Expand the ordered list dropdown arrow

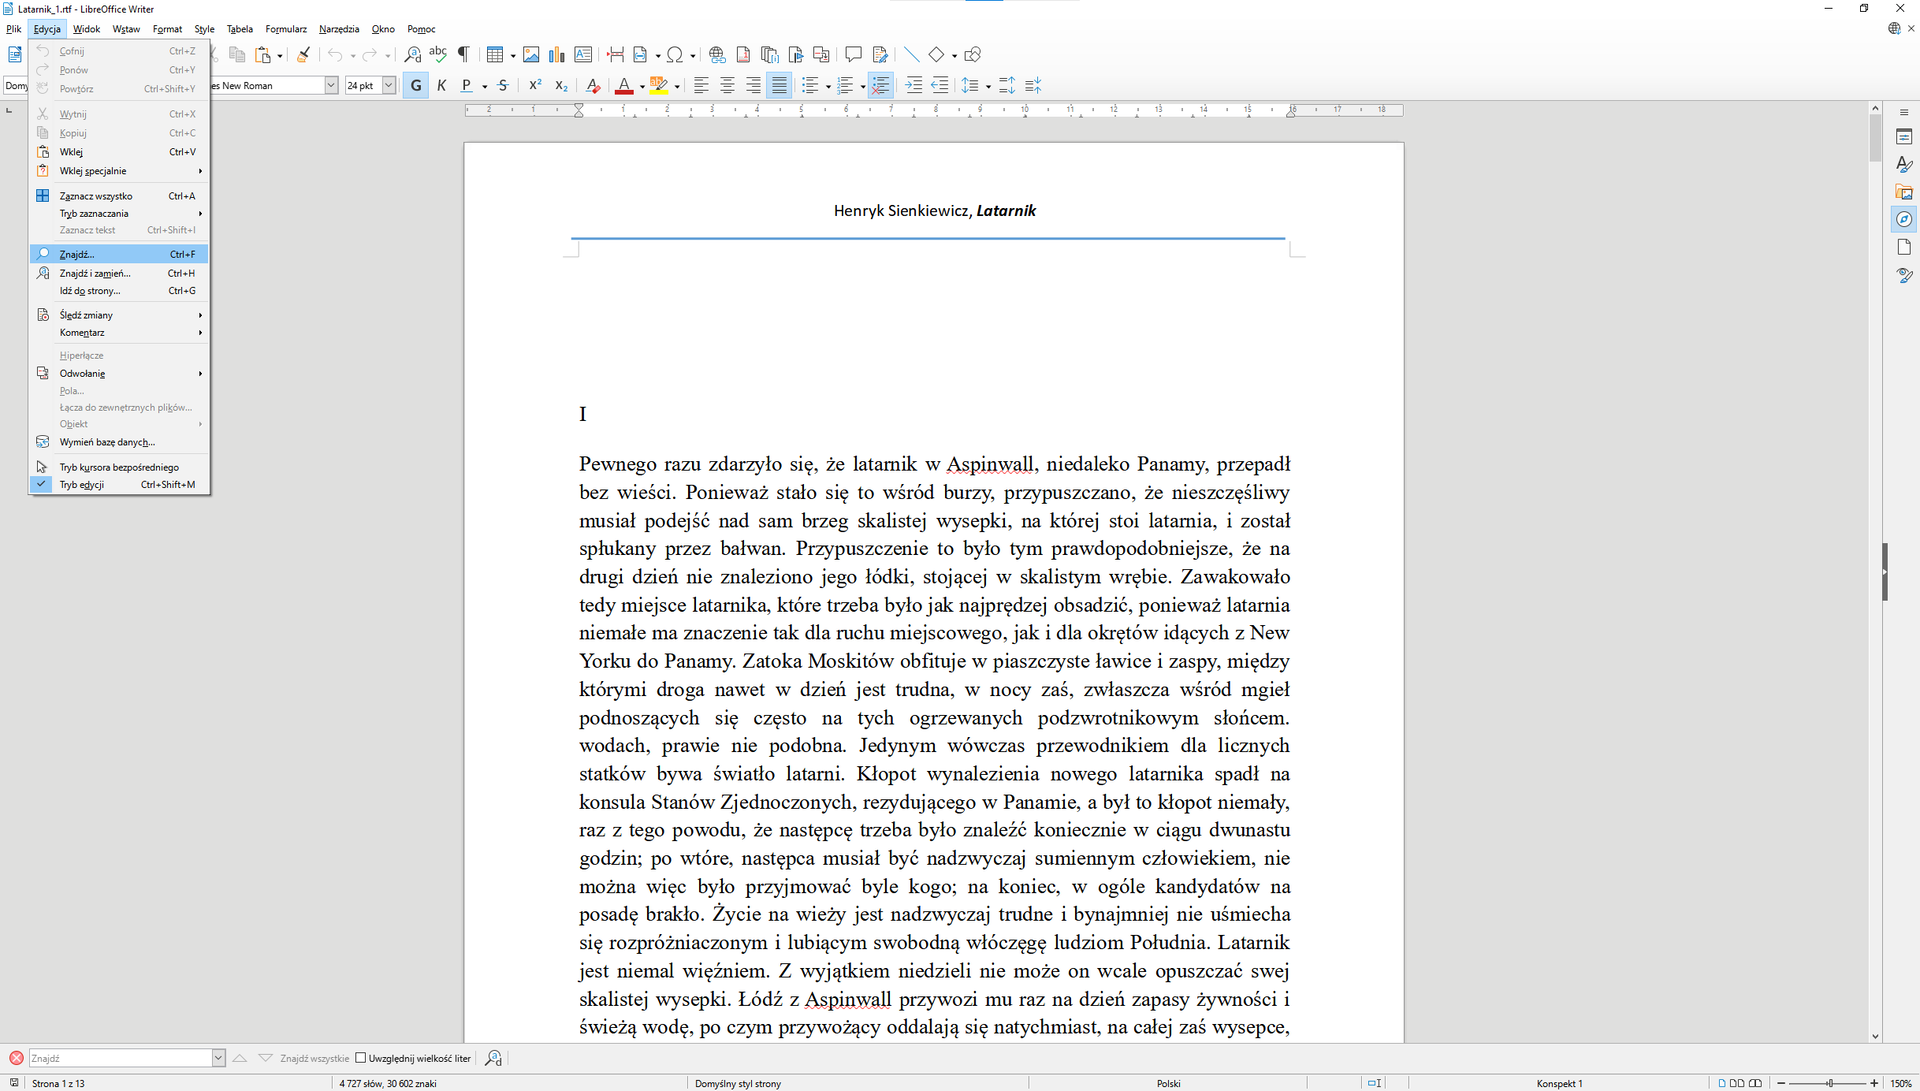coord(862,86)
